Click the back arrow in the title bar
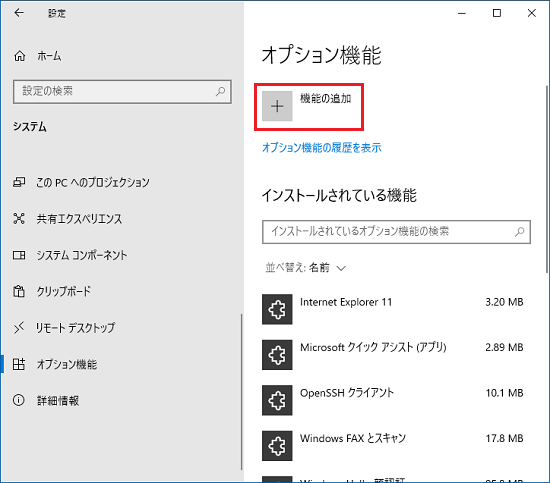 (x=19, y=13)
